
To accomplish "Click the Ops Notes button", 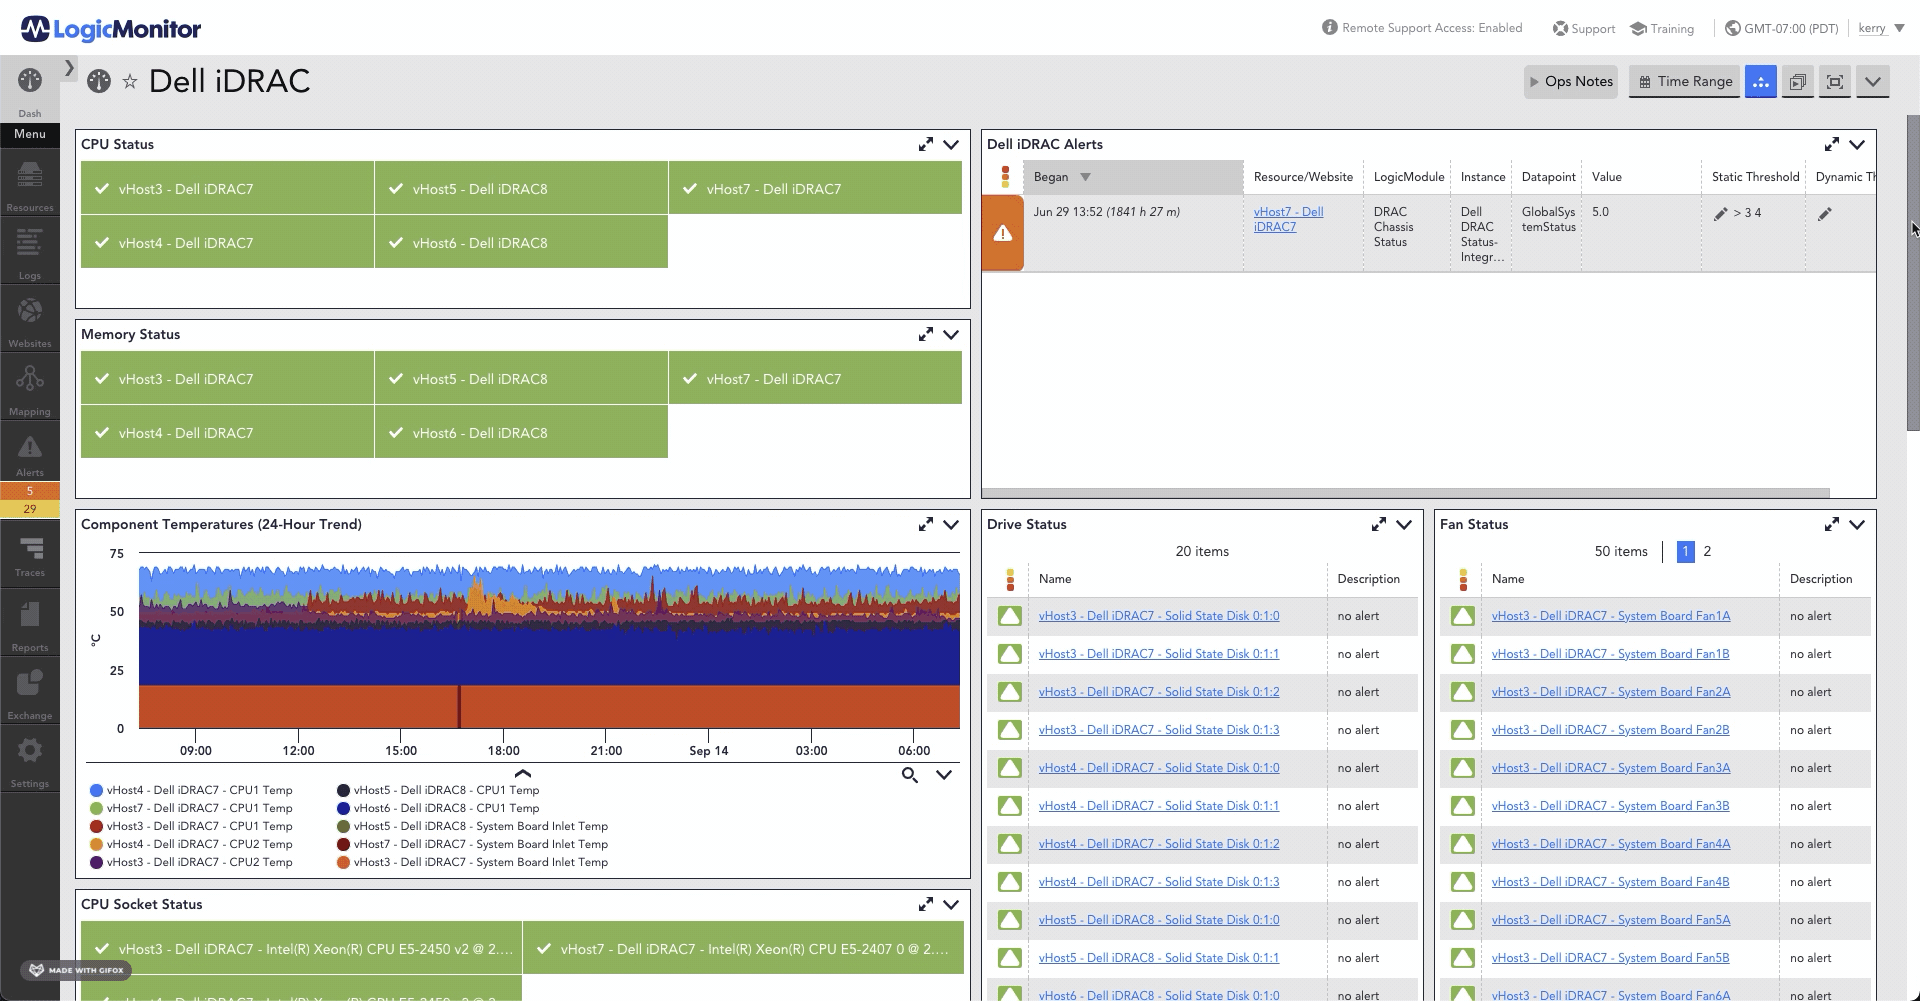I will tap(1571, 82).
